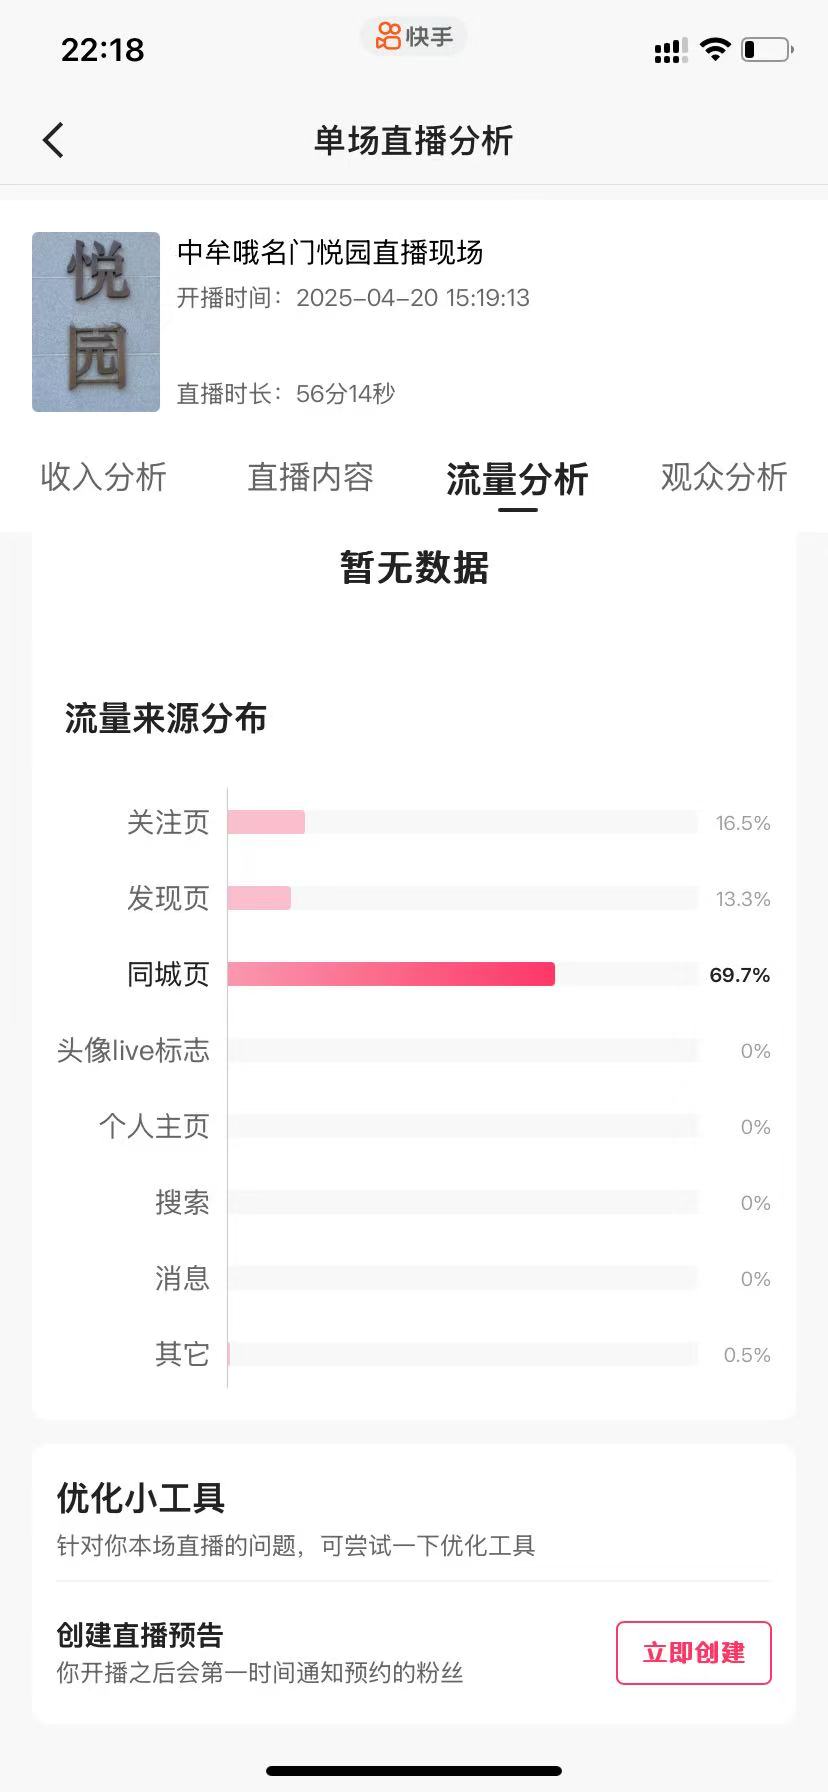Image resolution: width=828 pixels, height=1792 pixels.
Task: Tap the 关注页 traffic bar
Action: pyautogui.click(x=266, y=823)
